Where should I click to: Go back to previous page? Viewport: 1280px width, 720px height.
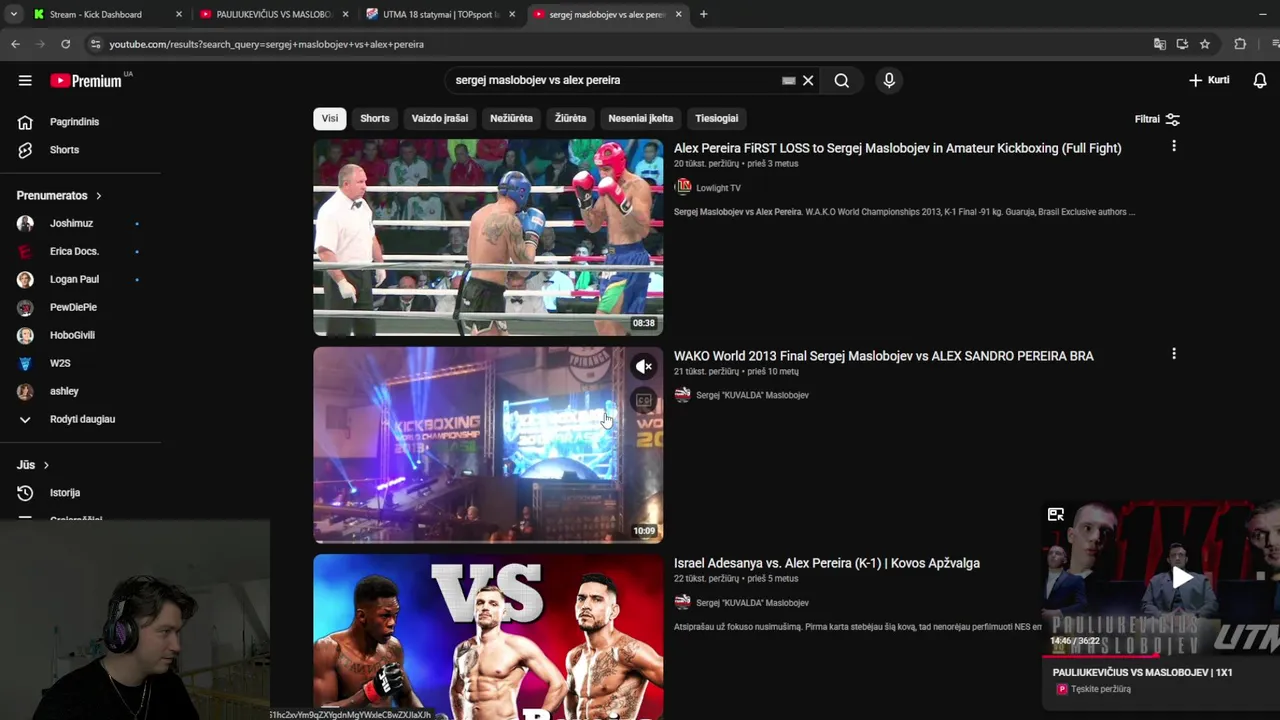click(x=15, y=44)
